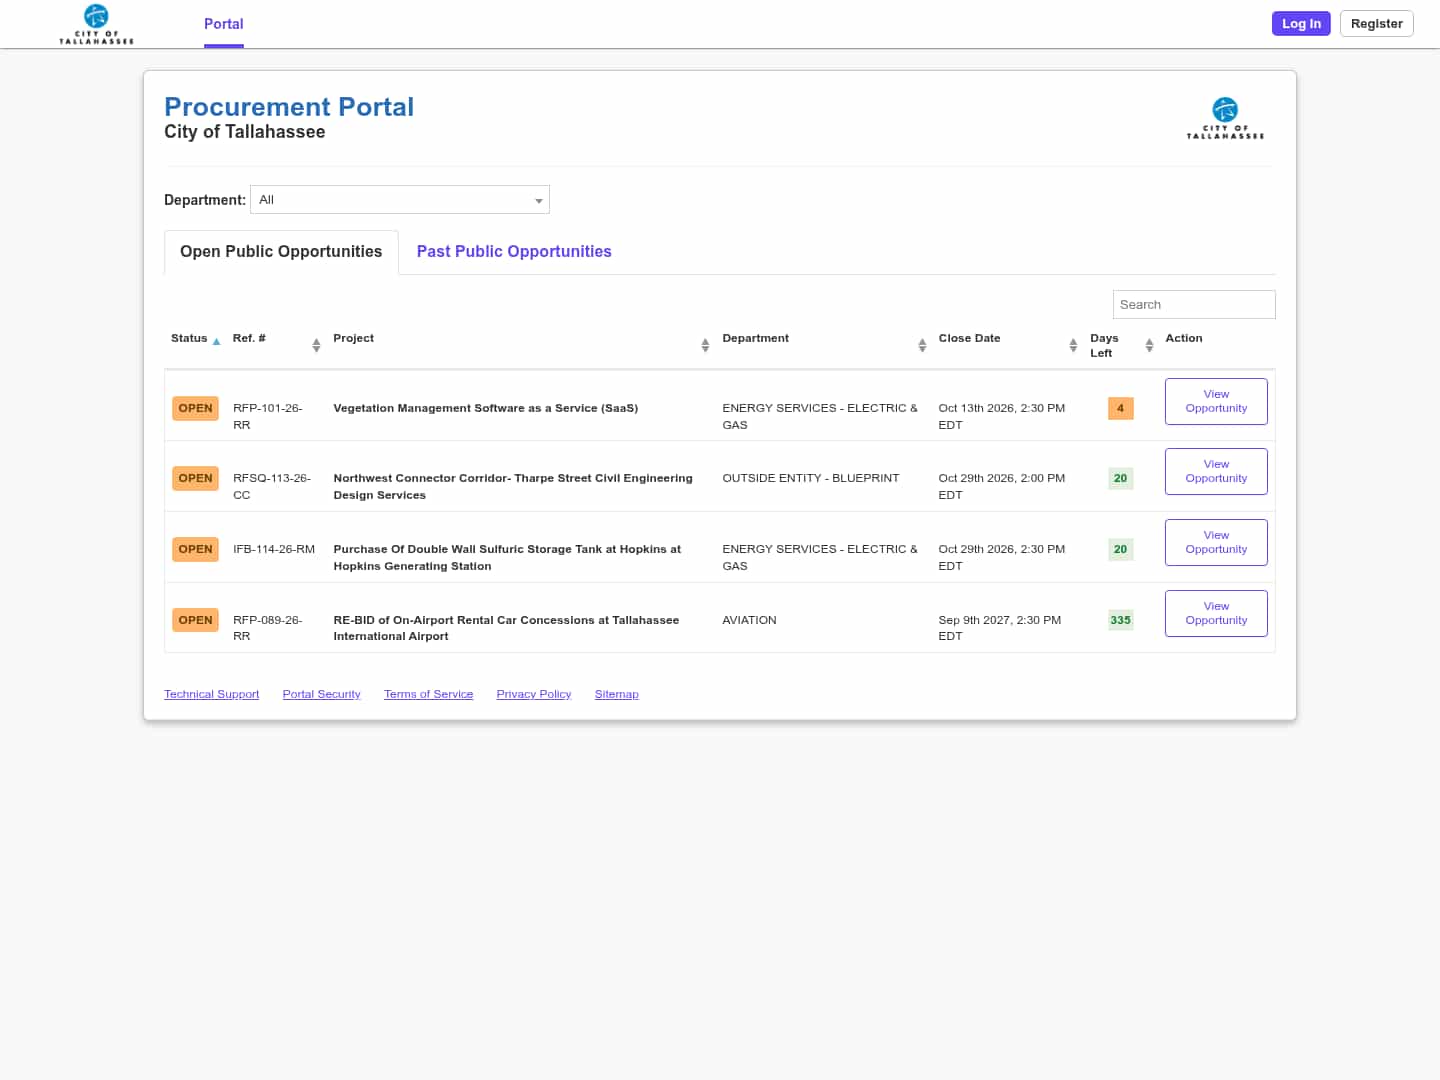1440x1080 pixels.
Task: Click reference number IFB-114-26-RM
Action: pos(274,549)
